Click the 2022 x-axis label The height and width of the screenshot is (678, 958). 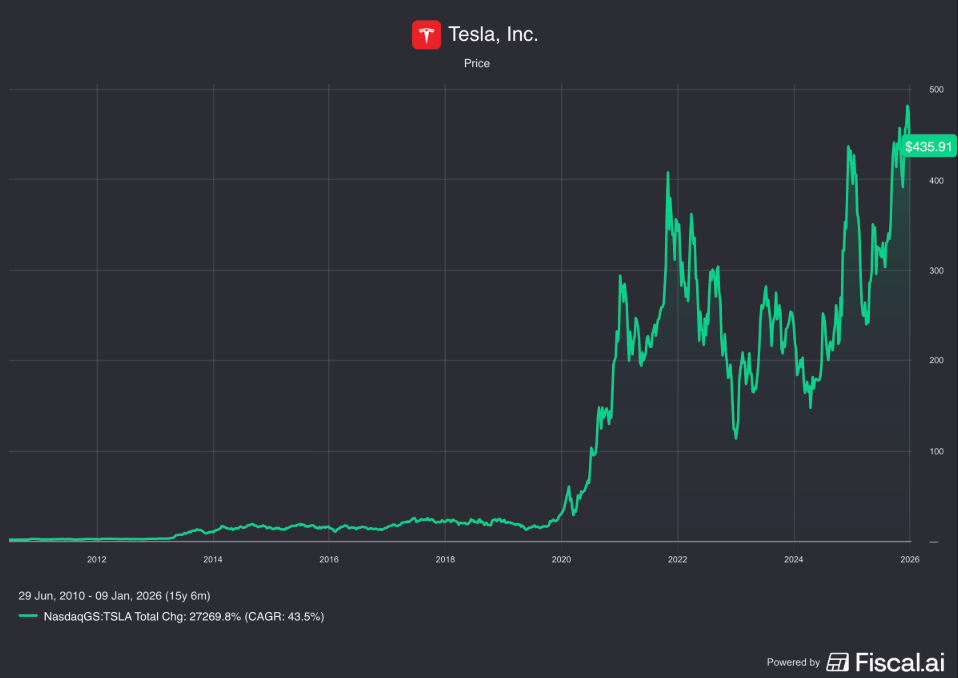coord(677,560)
